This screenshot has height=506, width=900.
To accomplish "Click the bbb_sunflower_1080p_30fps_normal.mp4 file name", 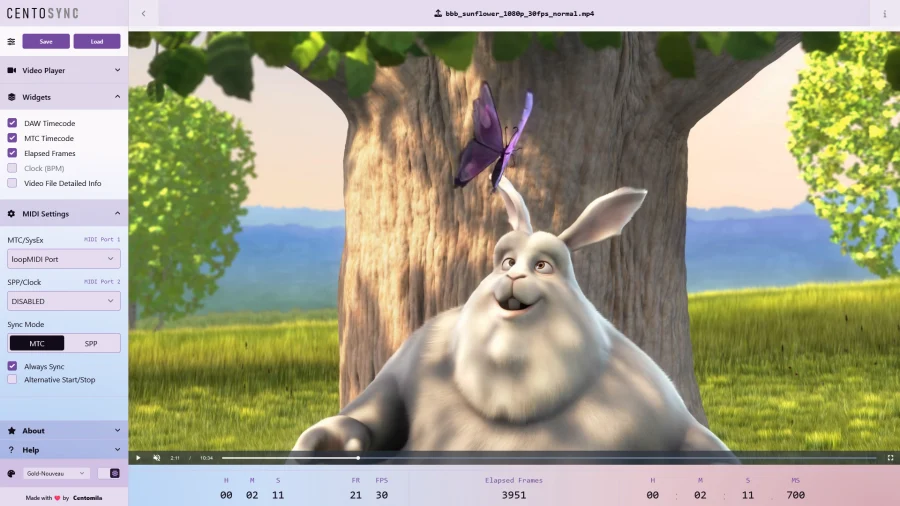I will pos(519,14).
